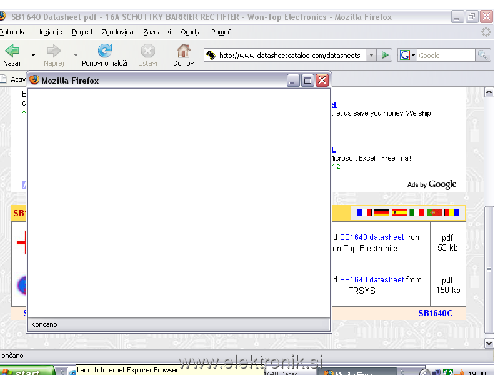Click the Firefox logo in the popup title bar
The image size is (500, 375).
[34, 80]
